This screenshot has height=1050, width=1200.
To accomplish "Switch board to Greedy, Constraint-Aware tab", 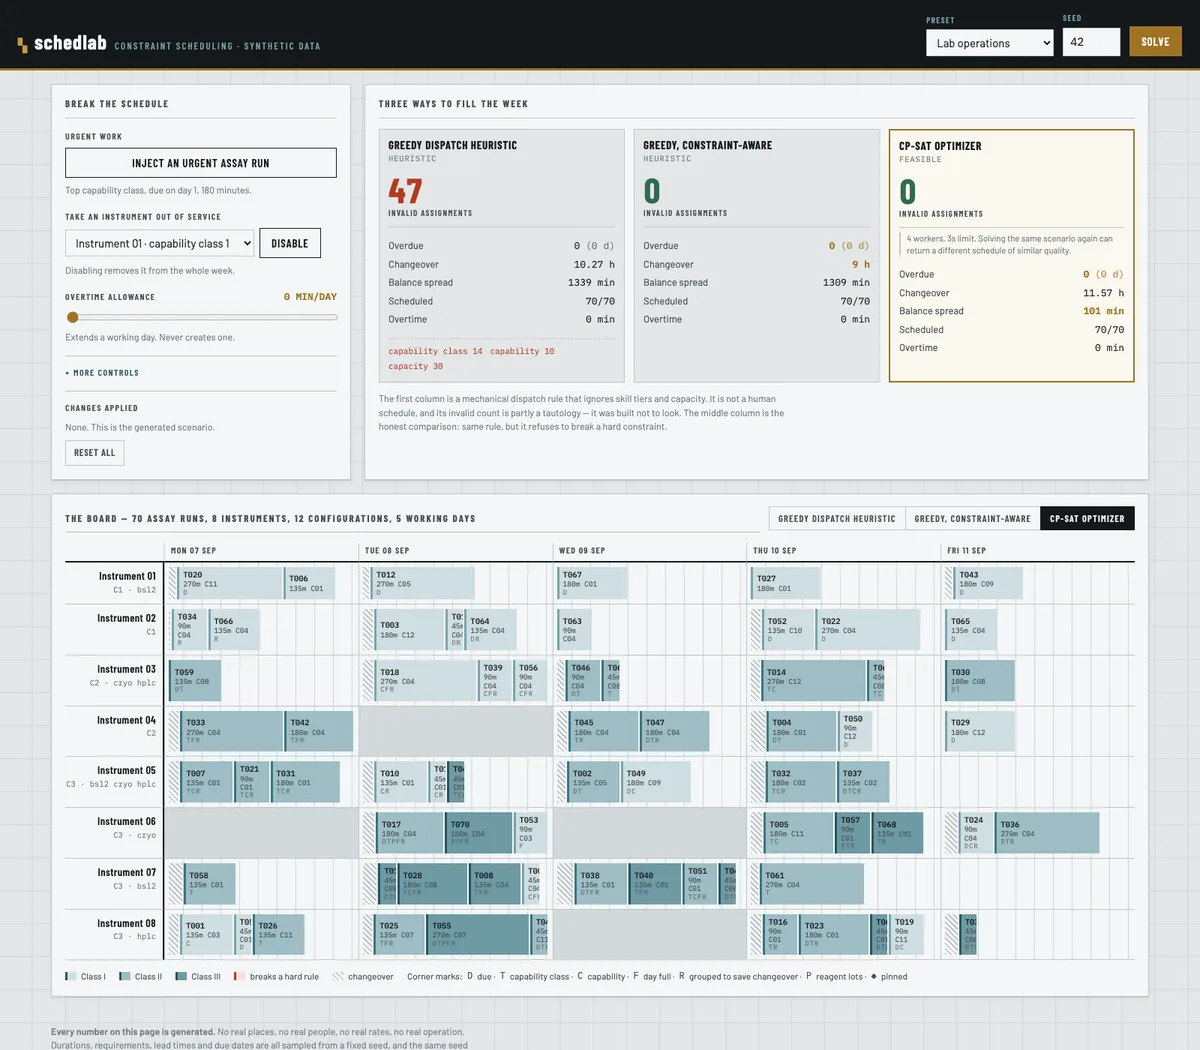I will (x=972, y=519).
